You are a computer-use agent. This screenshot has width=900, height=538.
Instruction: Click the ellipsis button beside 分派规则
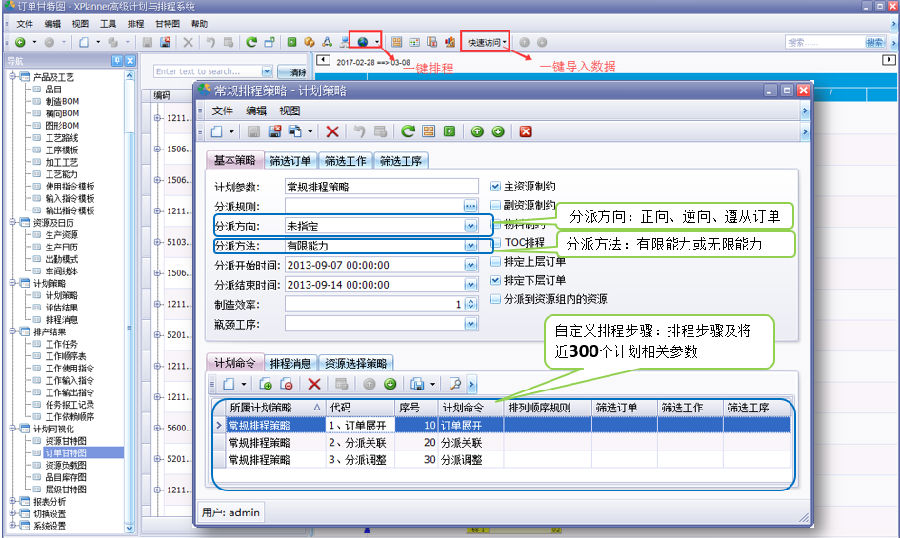coord(470,206)
